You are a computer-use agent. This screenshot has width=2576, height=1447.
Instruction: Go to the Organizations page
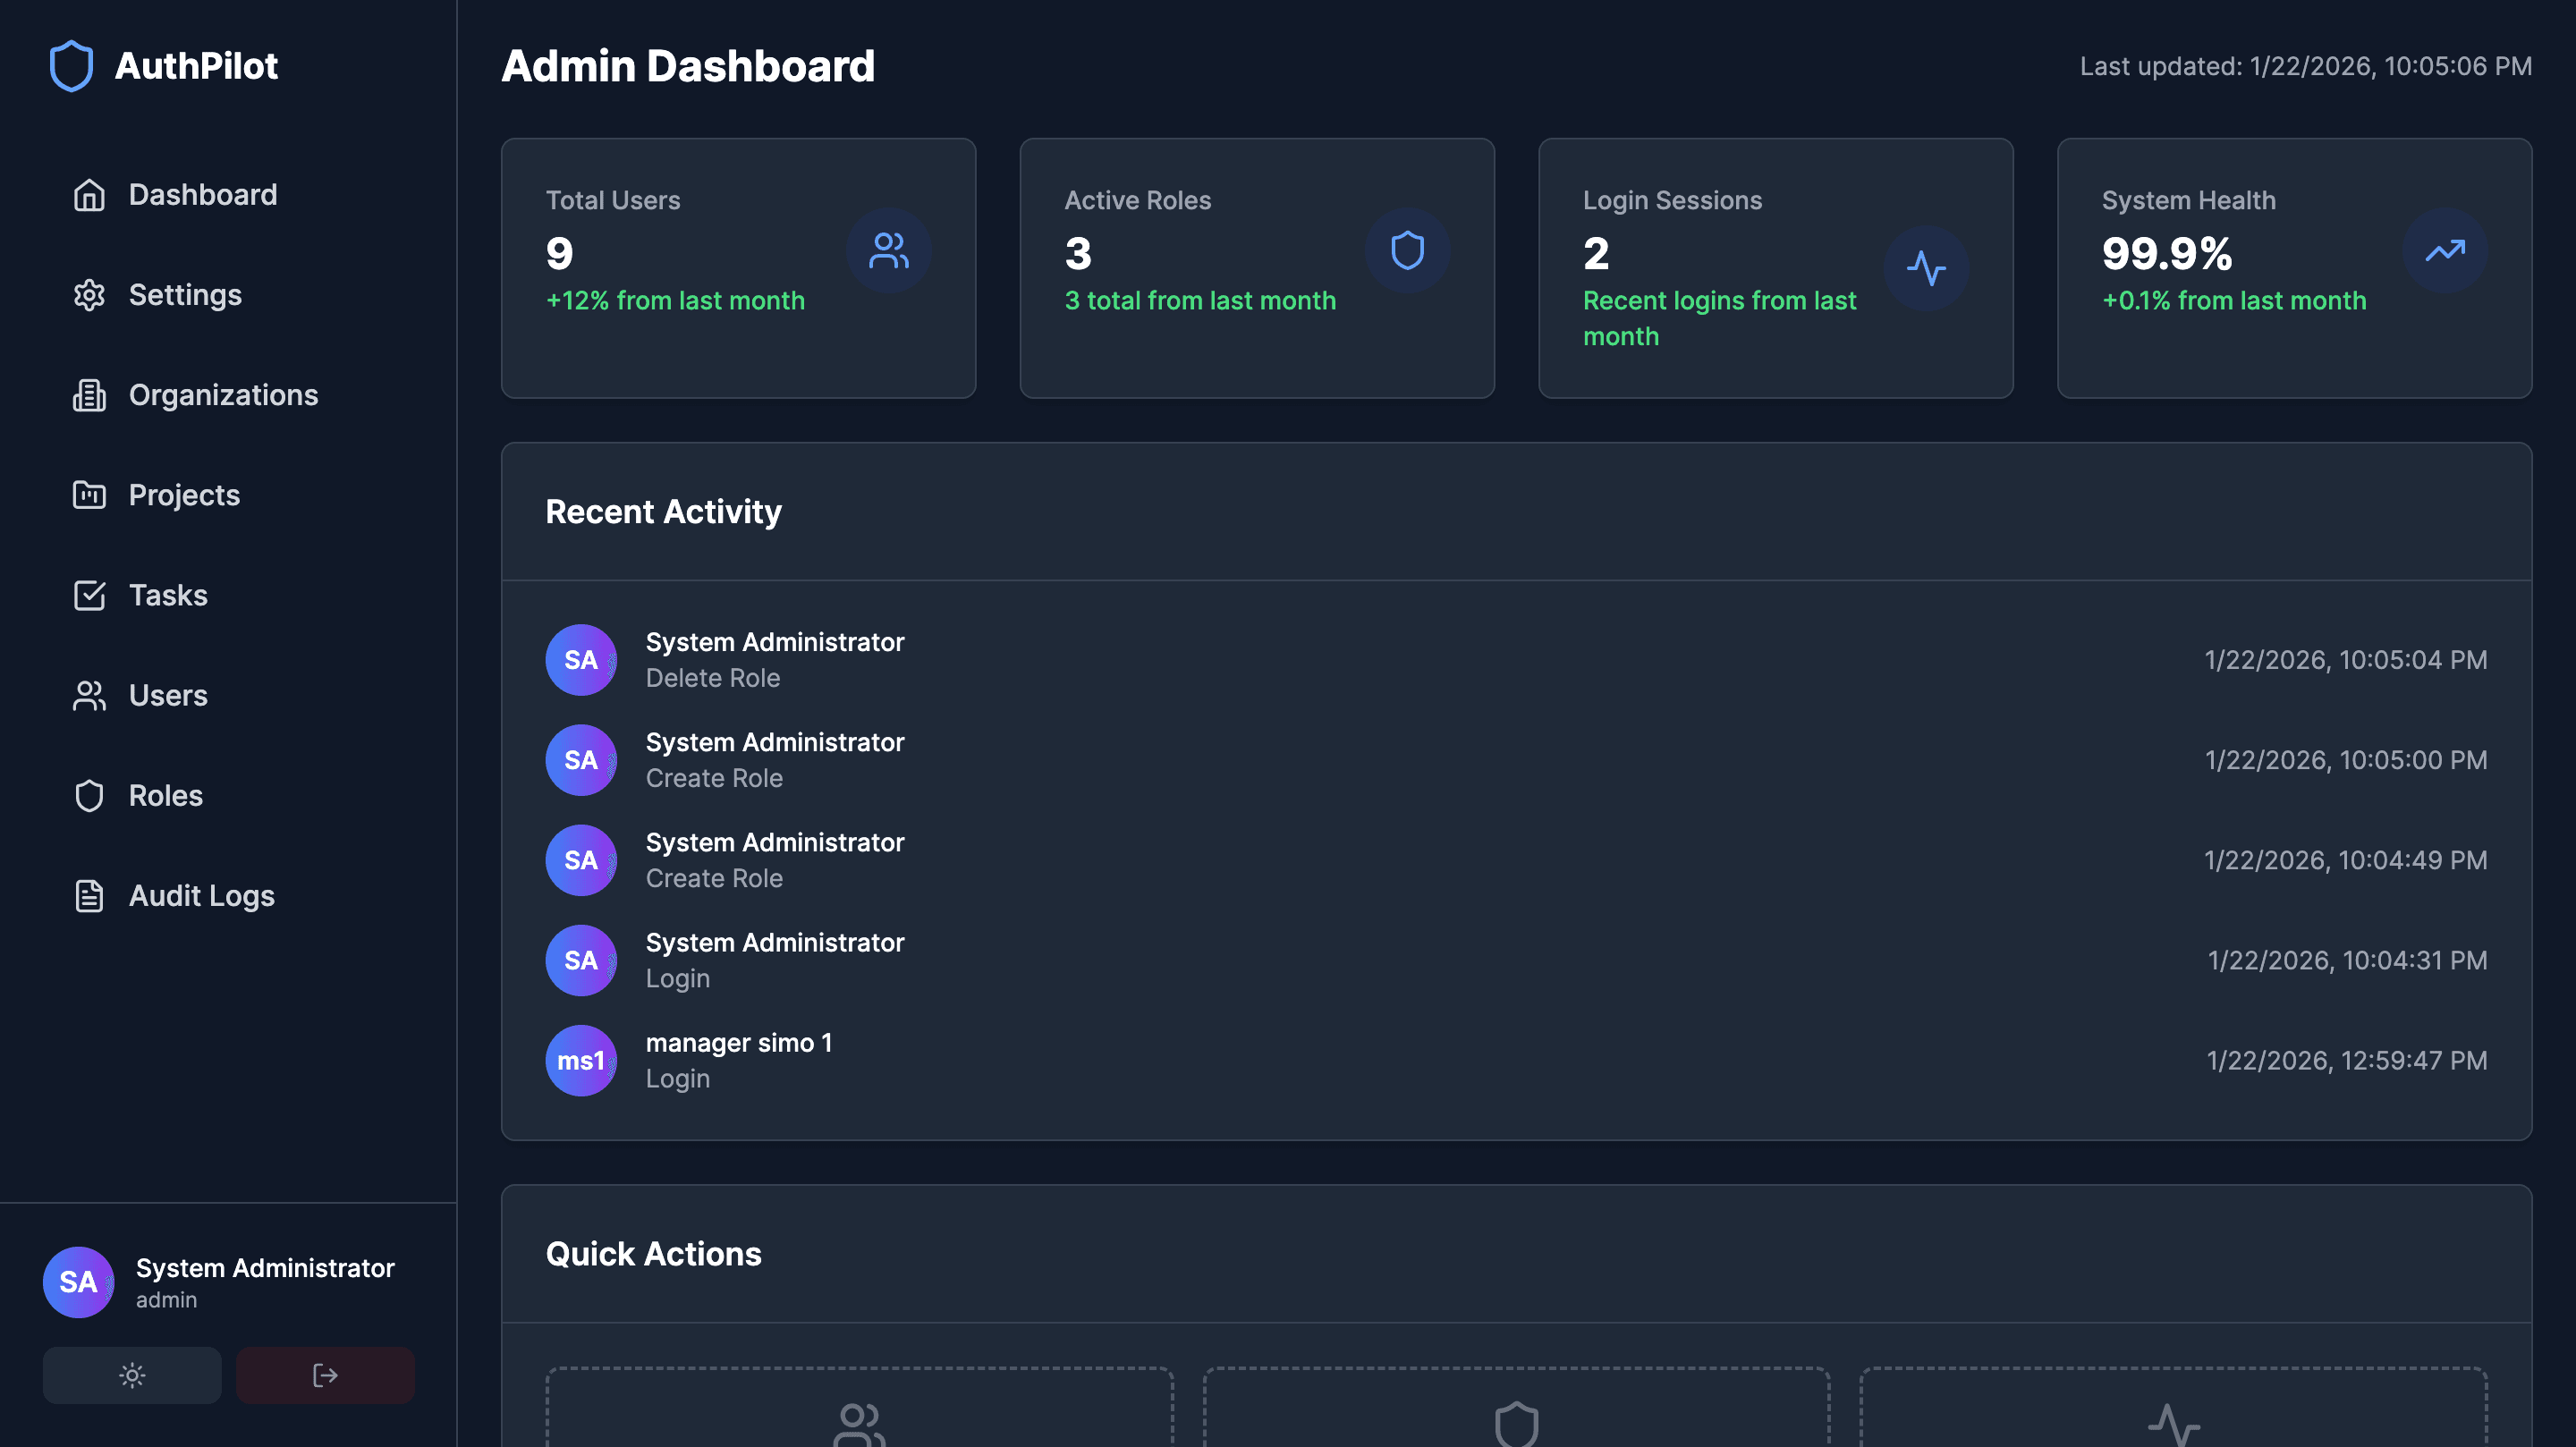tap(223, 395)
